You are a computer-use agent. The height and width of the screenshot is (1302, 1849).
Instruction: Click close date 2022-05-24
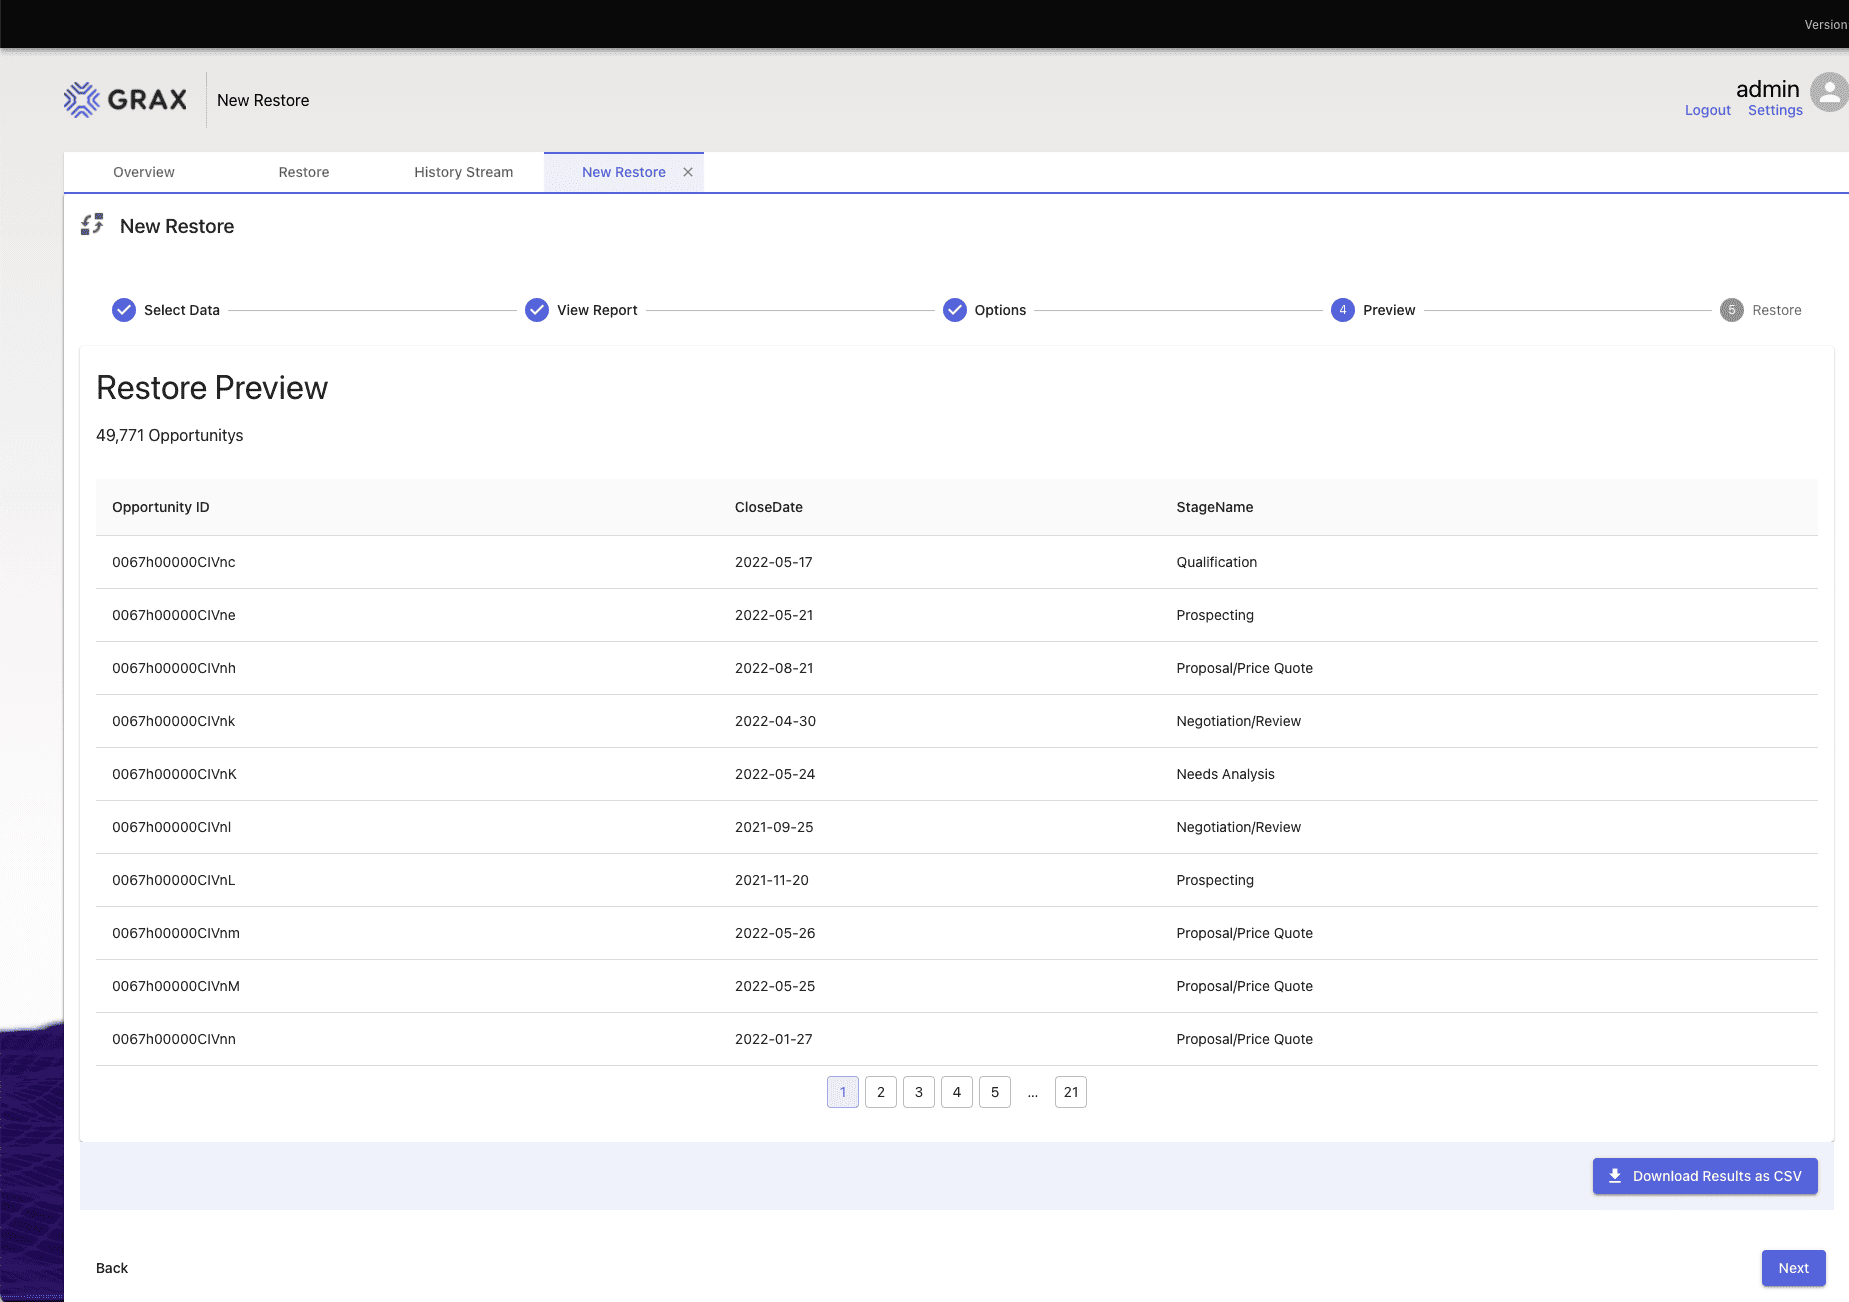click(x=775, y=774)
